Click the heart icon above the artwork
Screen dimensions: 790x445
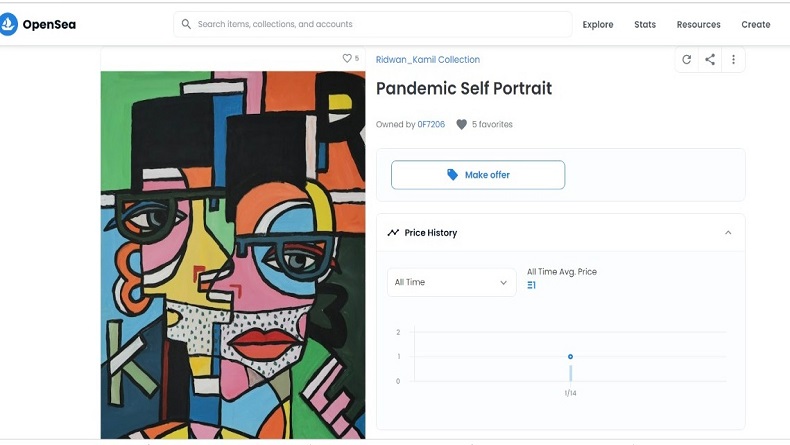pyautogui.click(x=347, y=59)
